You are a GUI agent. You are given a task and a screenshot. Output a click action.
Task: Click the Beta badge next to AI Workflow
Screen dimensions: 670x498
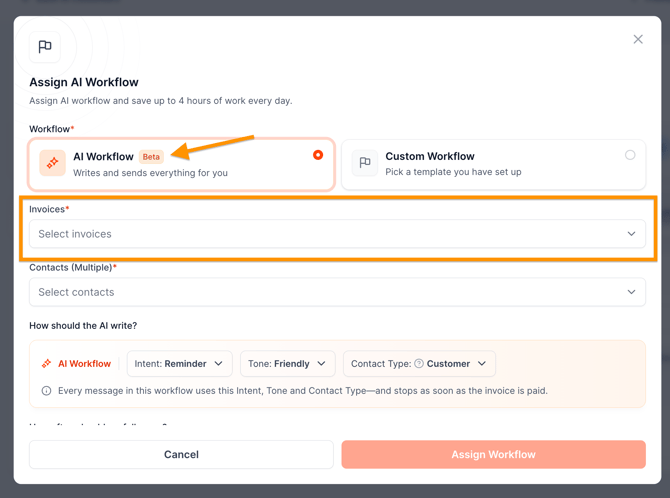(x=151, y=157)
